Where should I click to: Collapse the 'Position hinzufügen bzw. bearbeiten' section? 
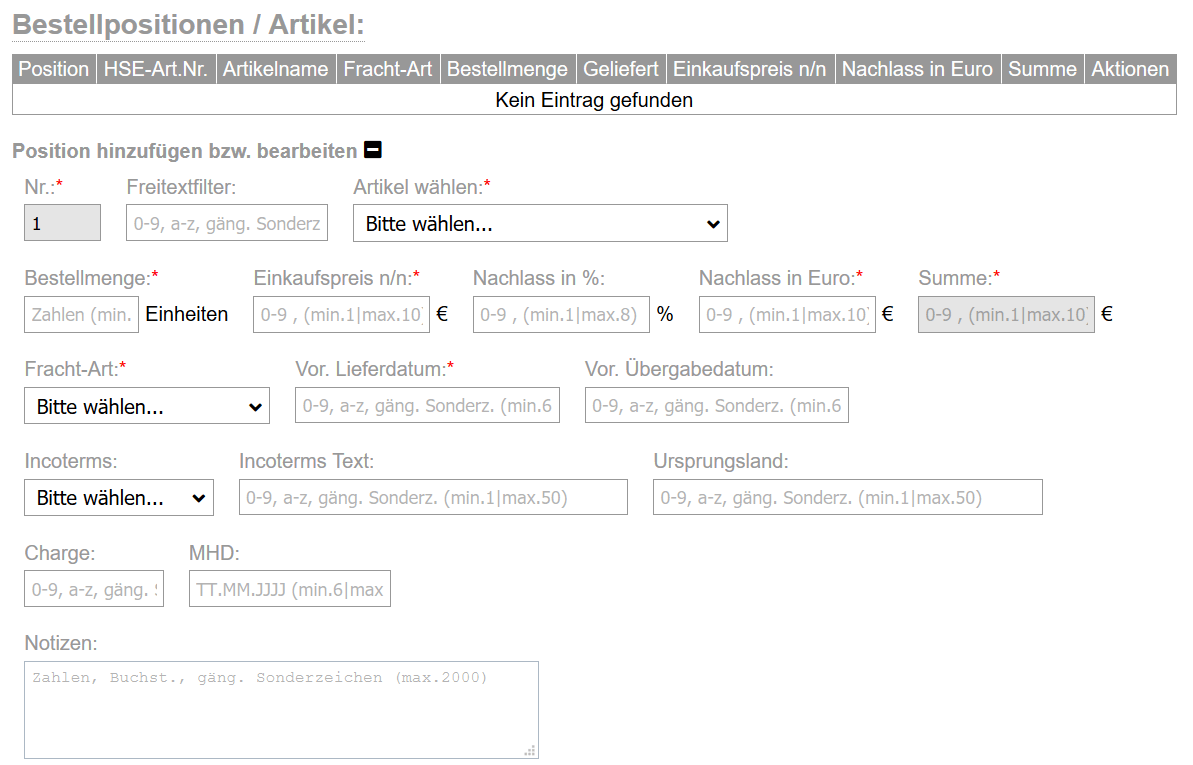point(373,150)
